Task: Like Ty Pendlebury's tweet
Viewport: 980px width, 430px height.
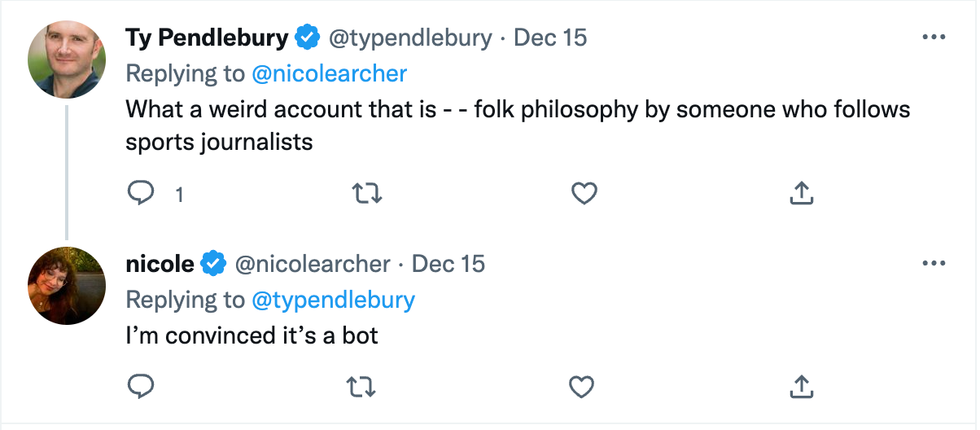Action: tap(583, 195)
